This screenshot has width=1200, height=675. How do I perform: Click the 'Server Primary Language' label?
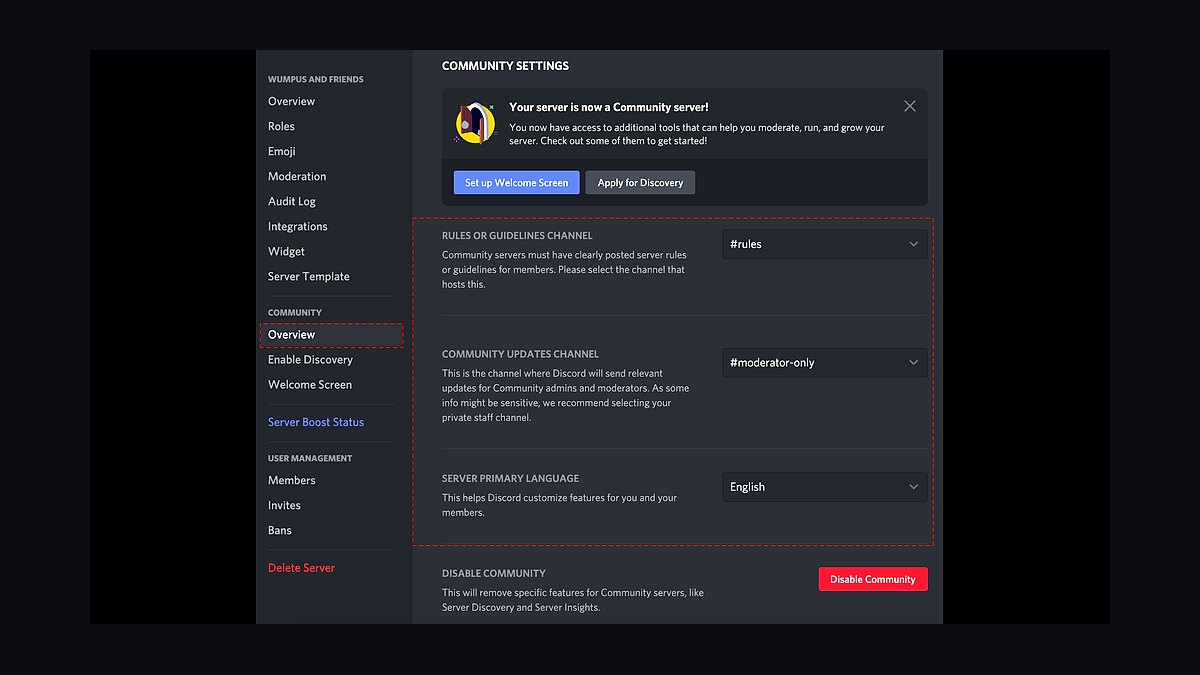(511, 478)
